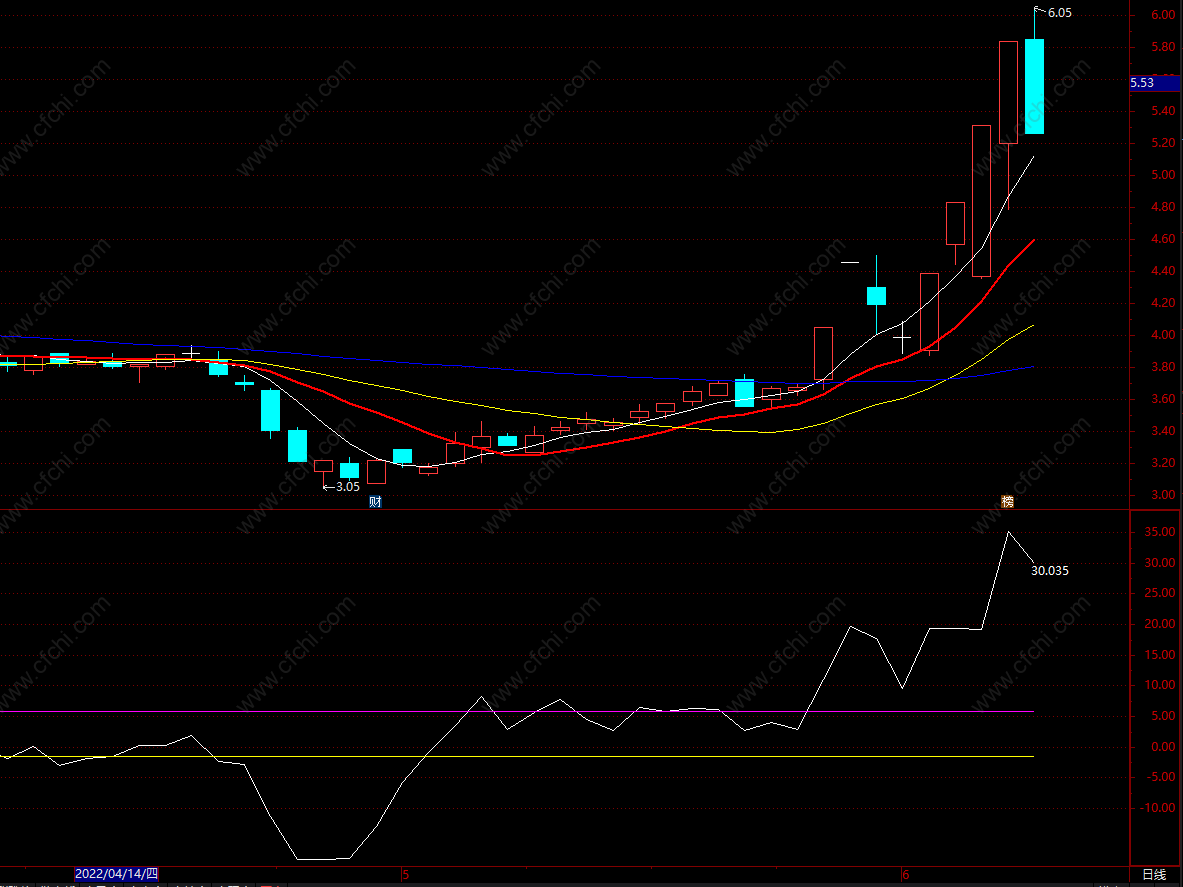The height and width of the screenshot is (887, 1183).
Task: Click the 榜 ranking marker icon
Action: 1007,502
